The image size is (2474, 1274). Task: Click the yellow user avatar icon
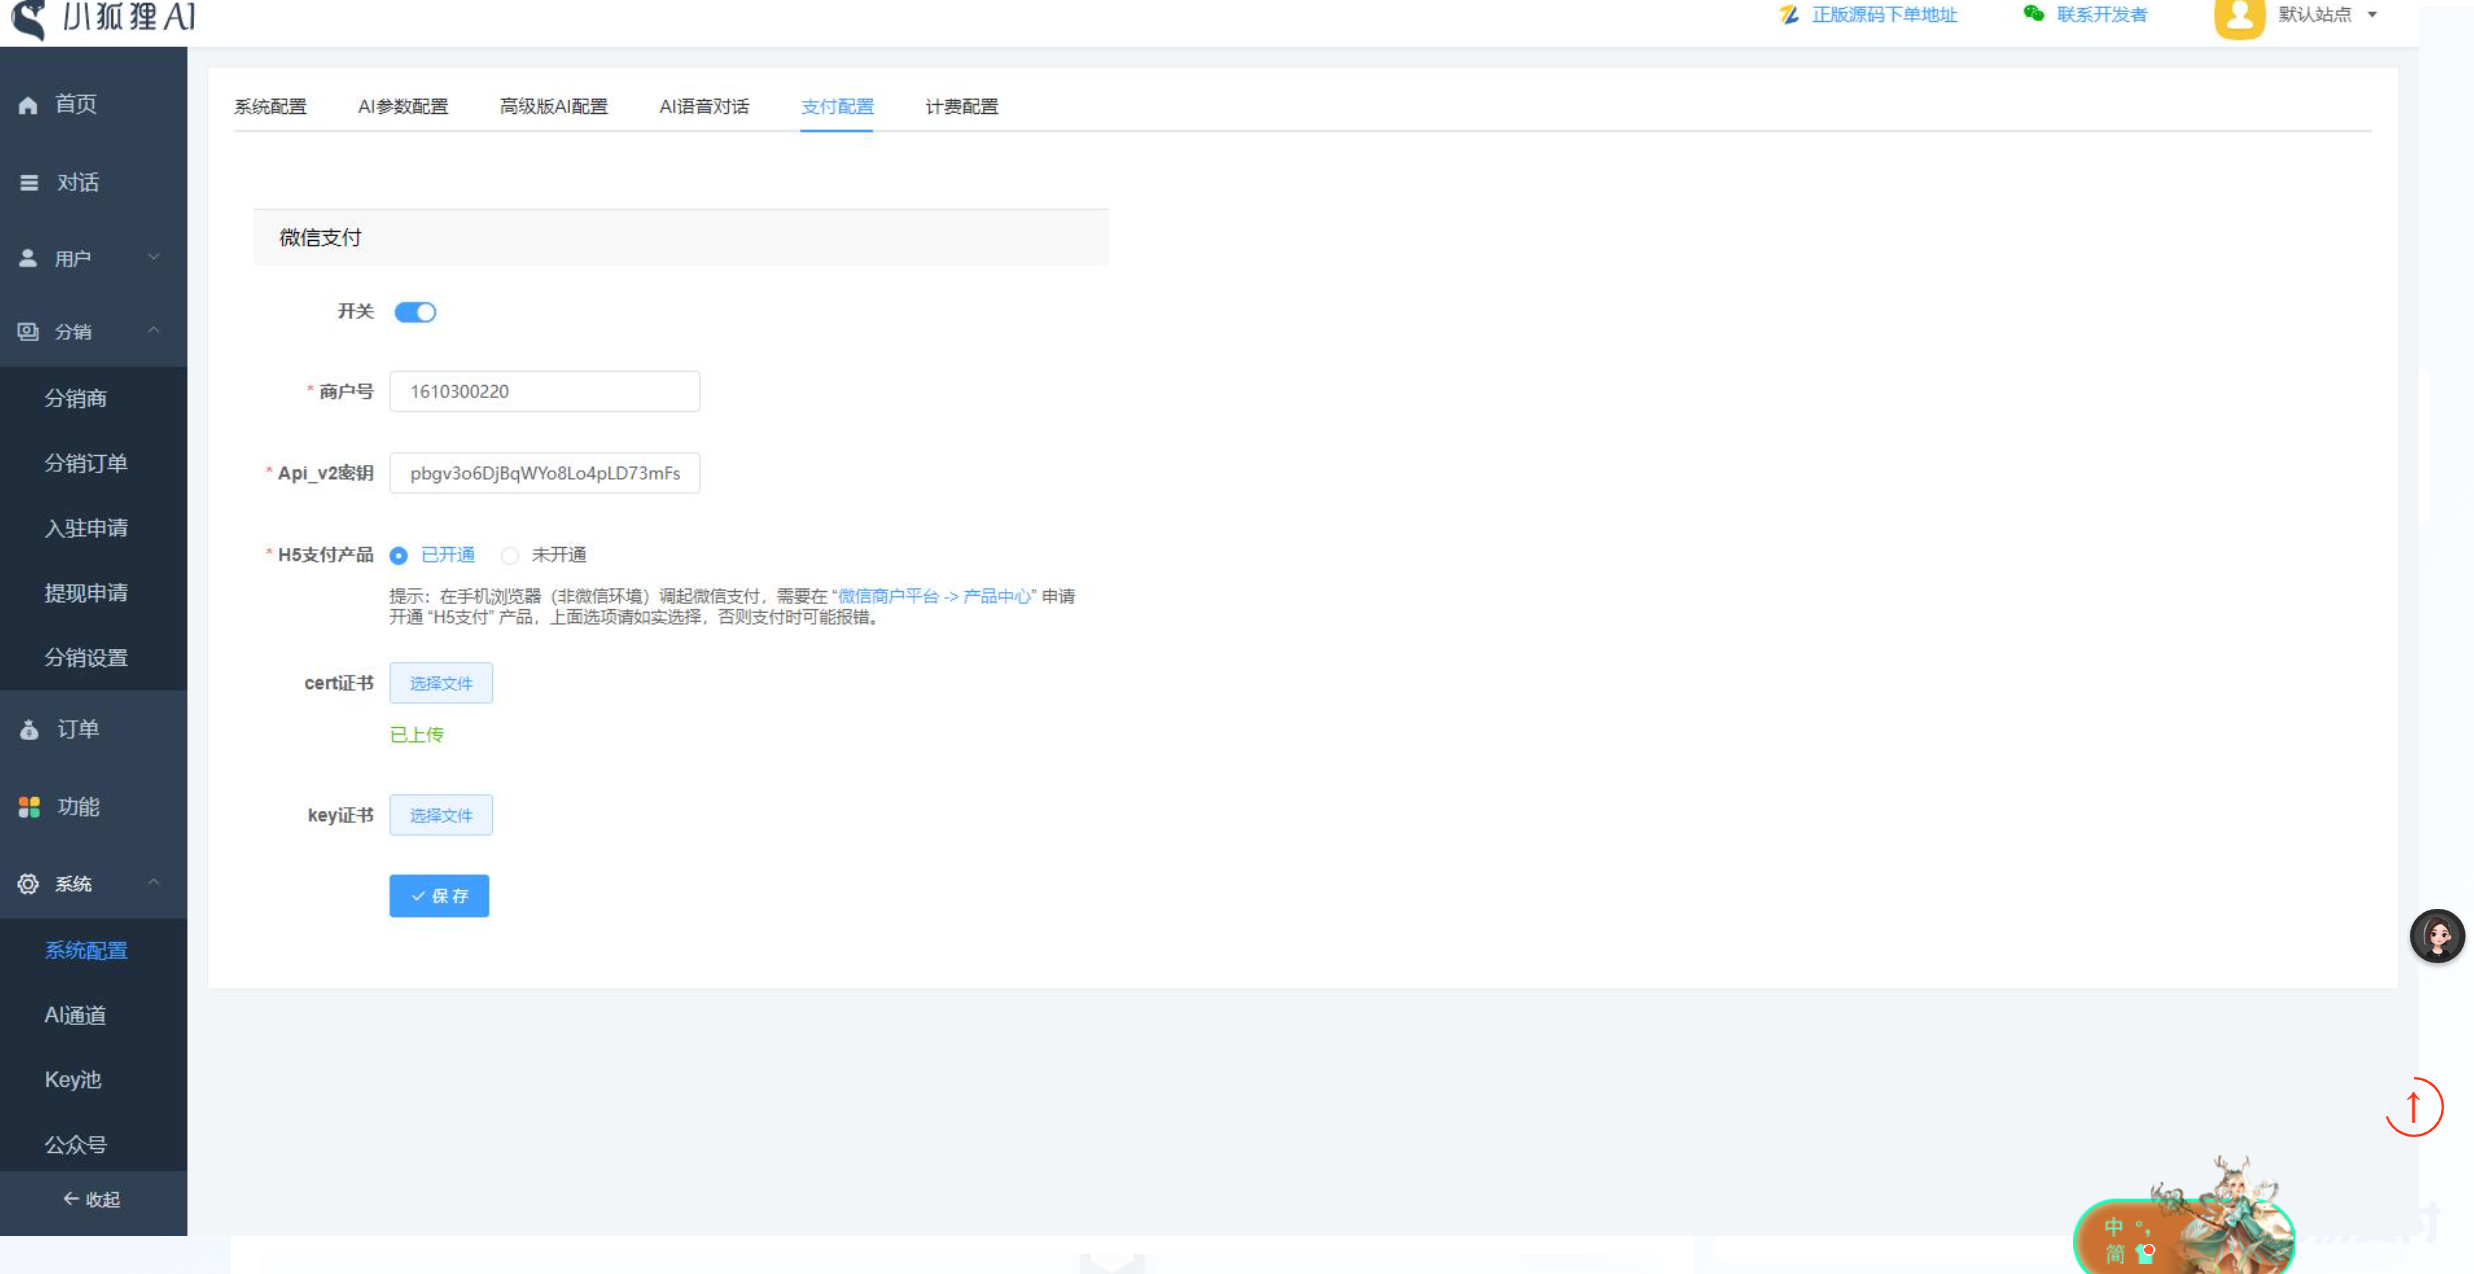(2239, 16)
